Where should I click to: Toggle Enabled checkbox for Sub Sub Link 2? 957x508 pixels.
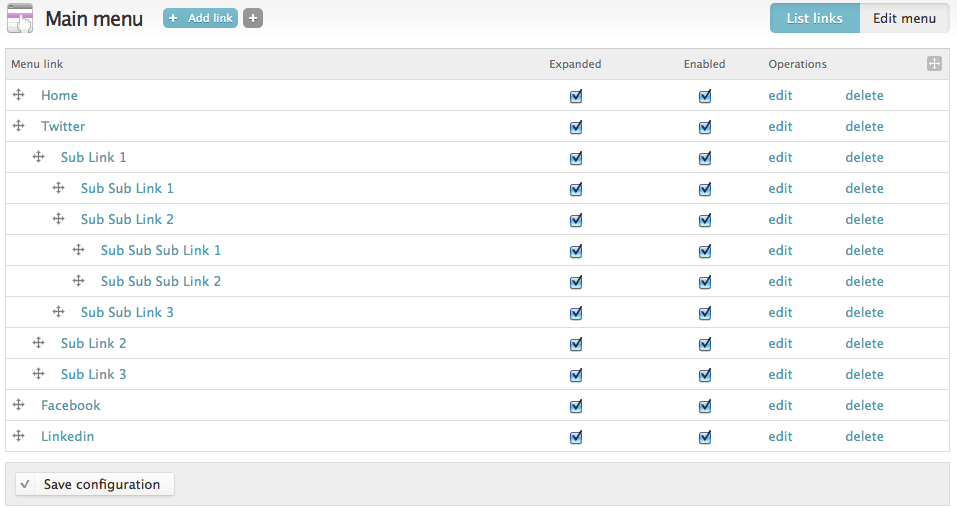point(705,220)
